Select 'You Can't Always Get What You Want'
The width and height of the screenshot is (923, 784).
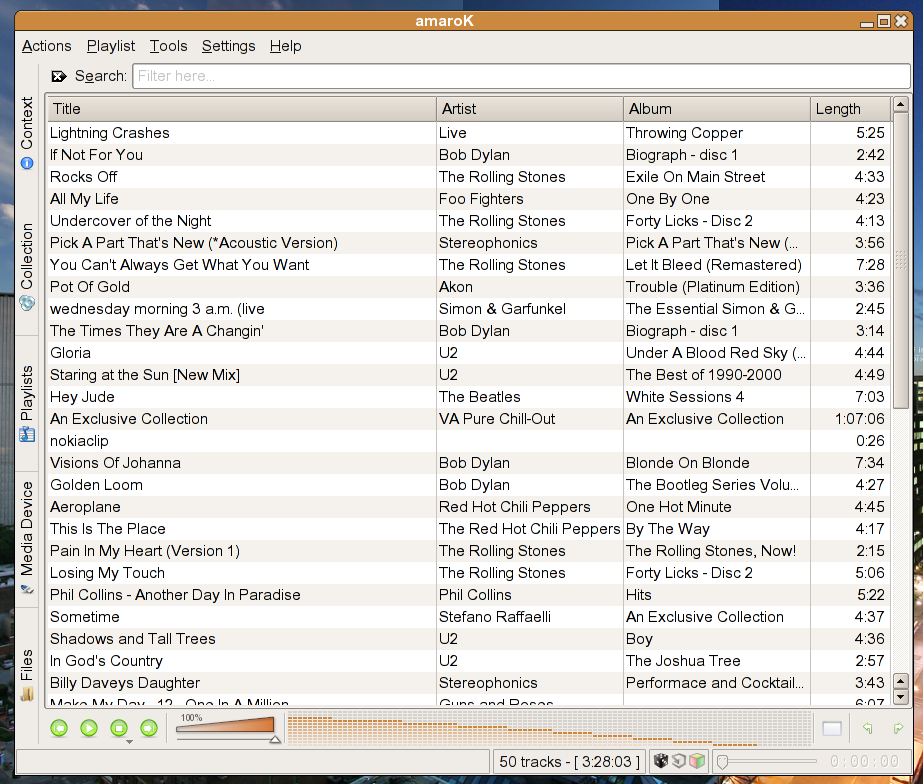[x=469, y=265]
